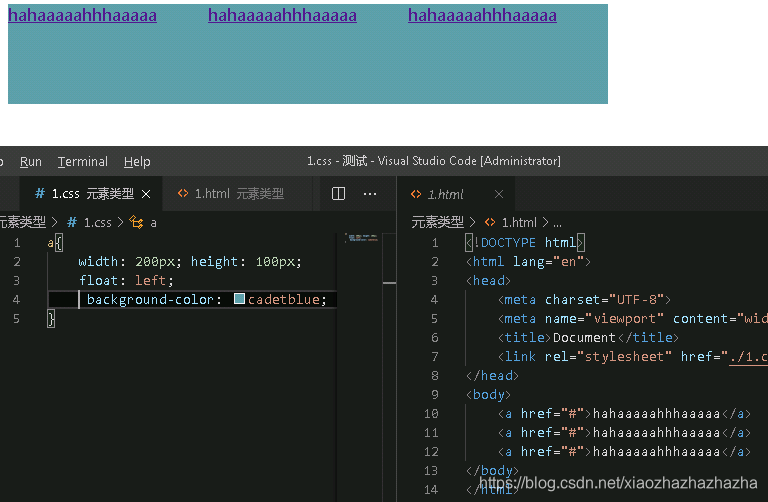Viewport: 768px width, 502px height.
Task: Click the closing head tag on line 8
Action: pos(492,376)
